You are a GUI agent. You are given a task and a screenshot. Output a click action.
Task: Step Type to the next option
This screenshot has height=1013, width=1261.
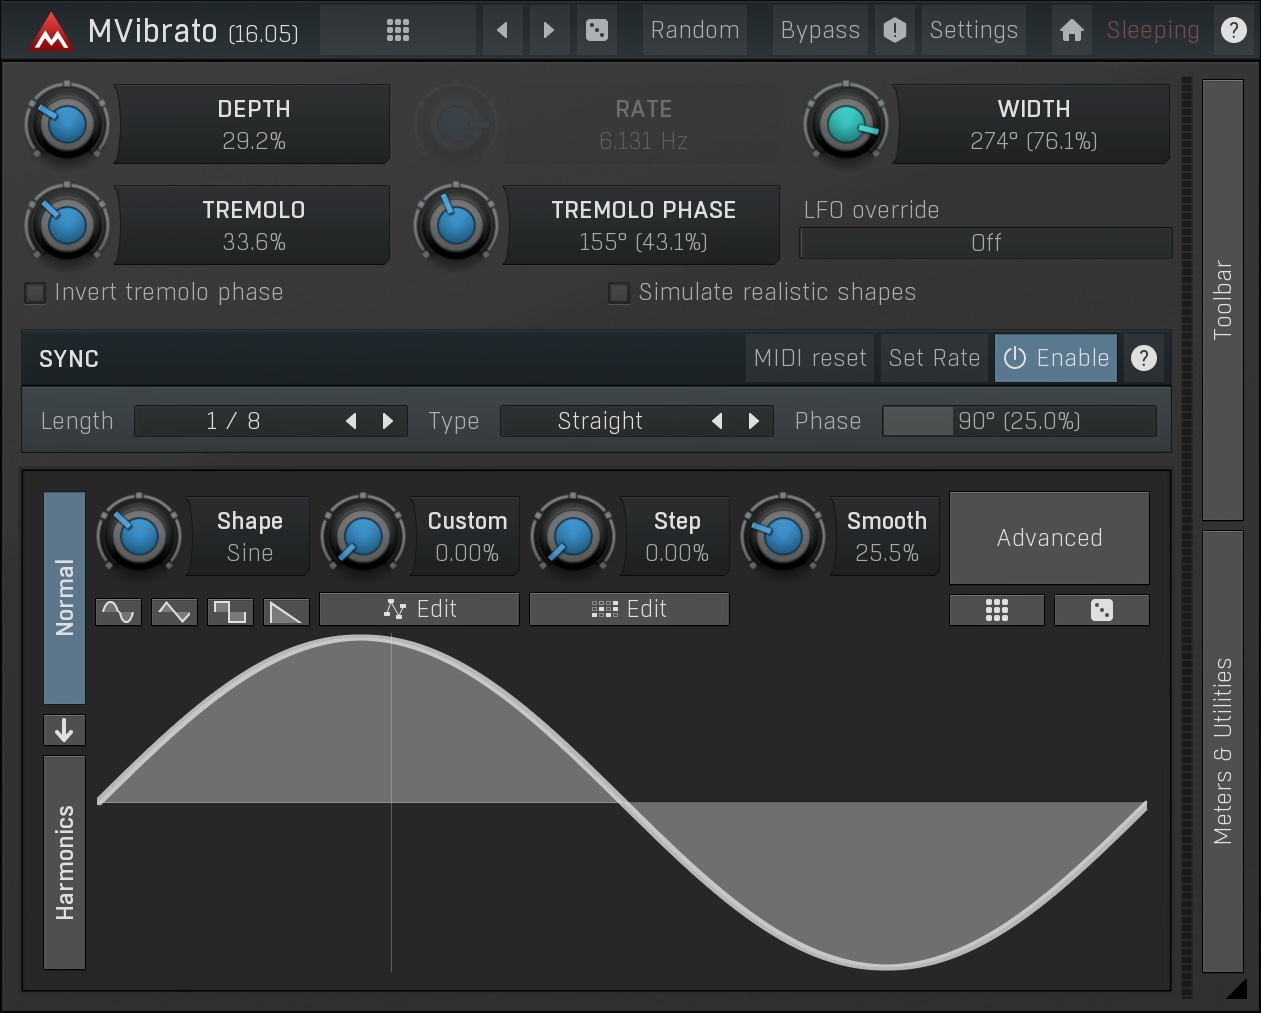tap(754, 421)
